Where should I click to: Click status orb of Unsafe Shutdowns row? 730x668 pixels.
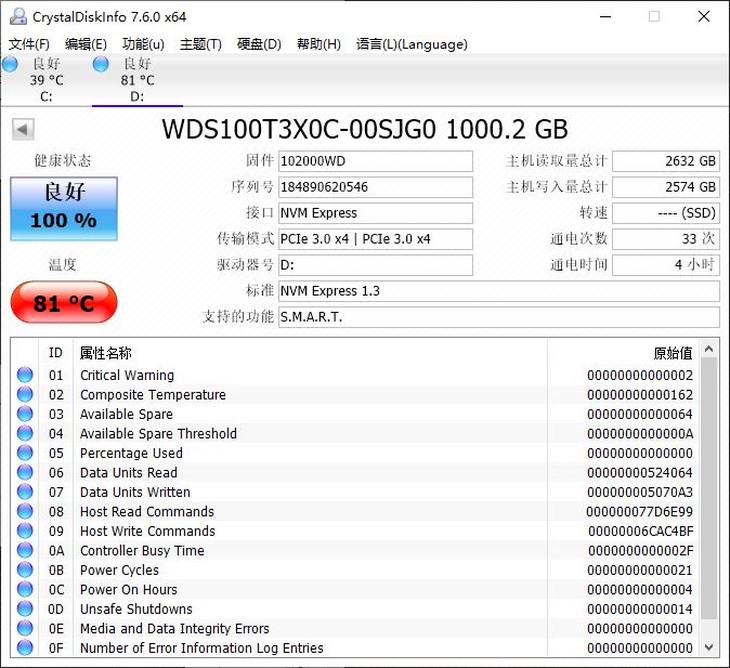pyautogui.click(x=25, y=609)
